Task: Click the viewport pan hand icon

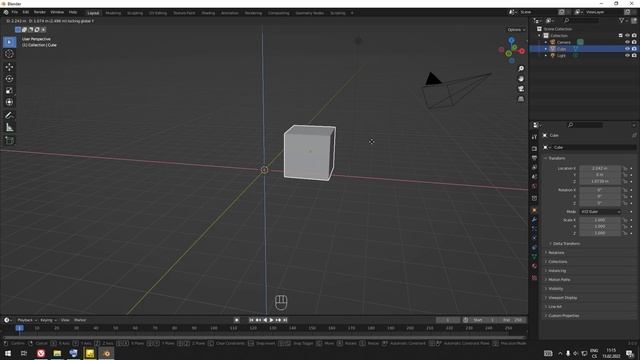Action: (521, 79)
